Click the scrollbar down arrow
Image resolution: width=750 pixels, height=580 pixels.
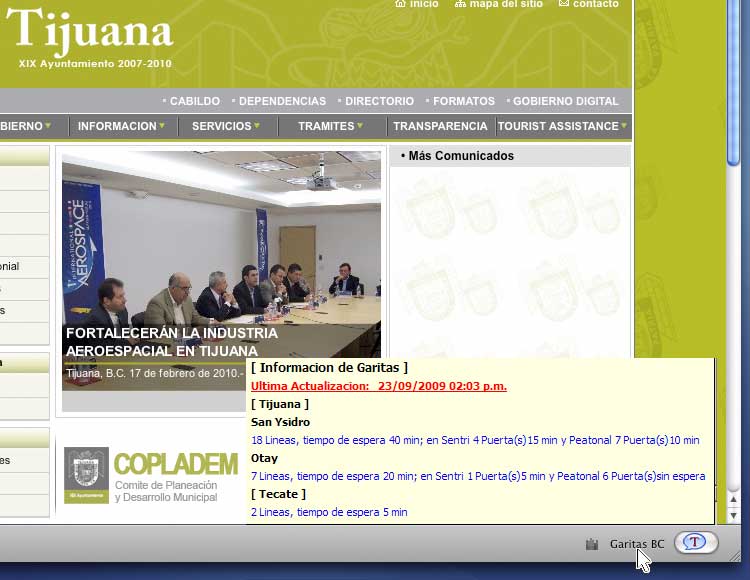coord(733,515)
